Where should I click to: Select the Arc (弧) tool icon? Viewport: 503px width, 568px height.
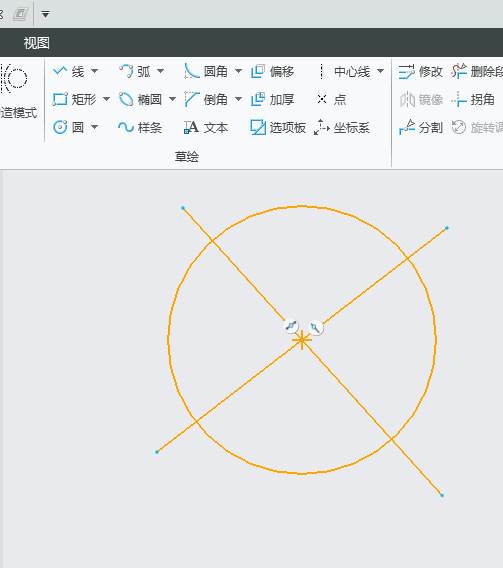pyautogui.click(x=126, y=71)
